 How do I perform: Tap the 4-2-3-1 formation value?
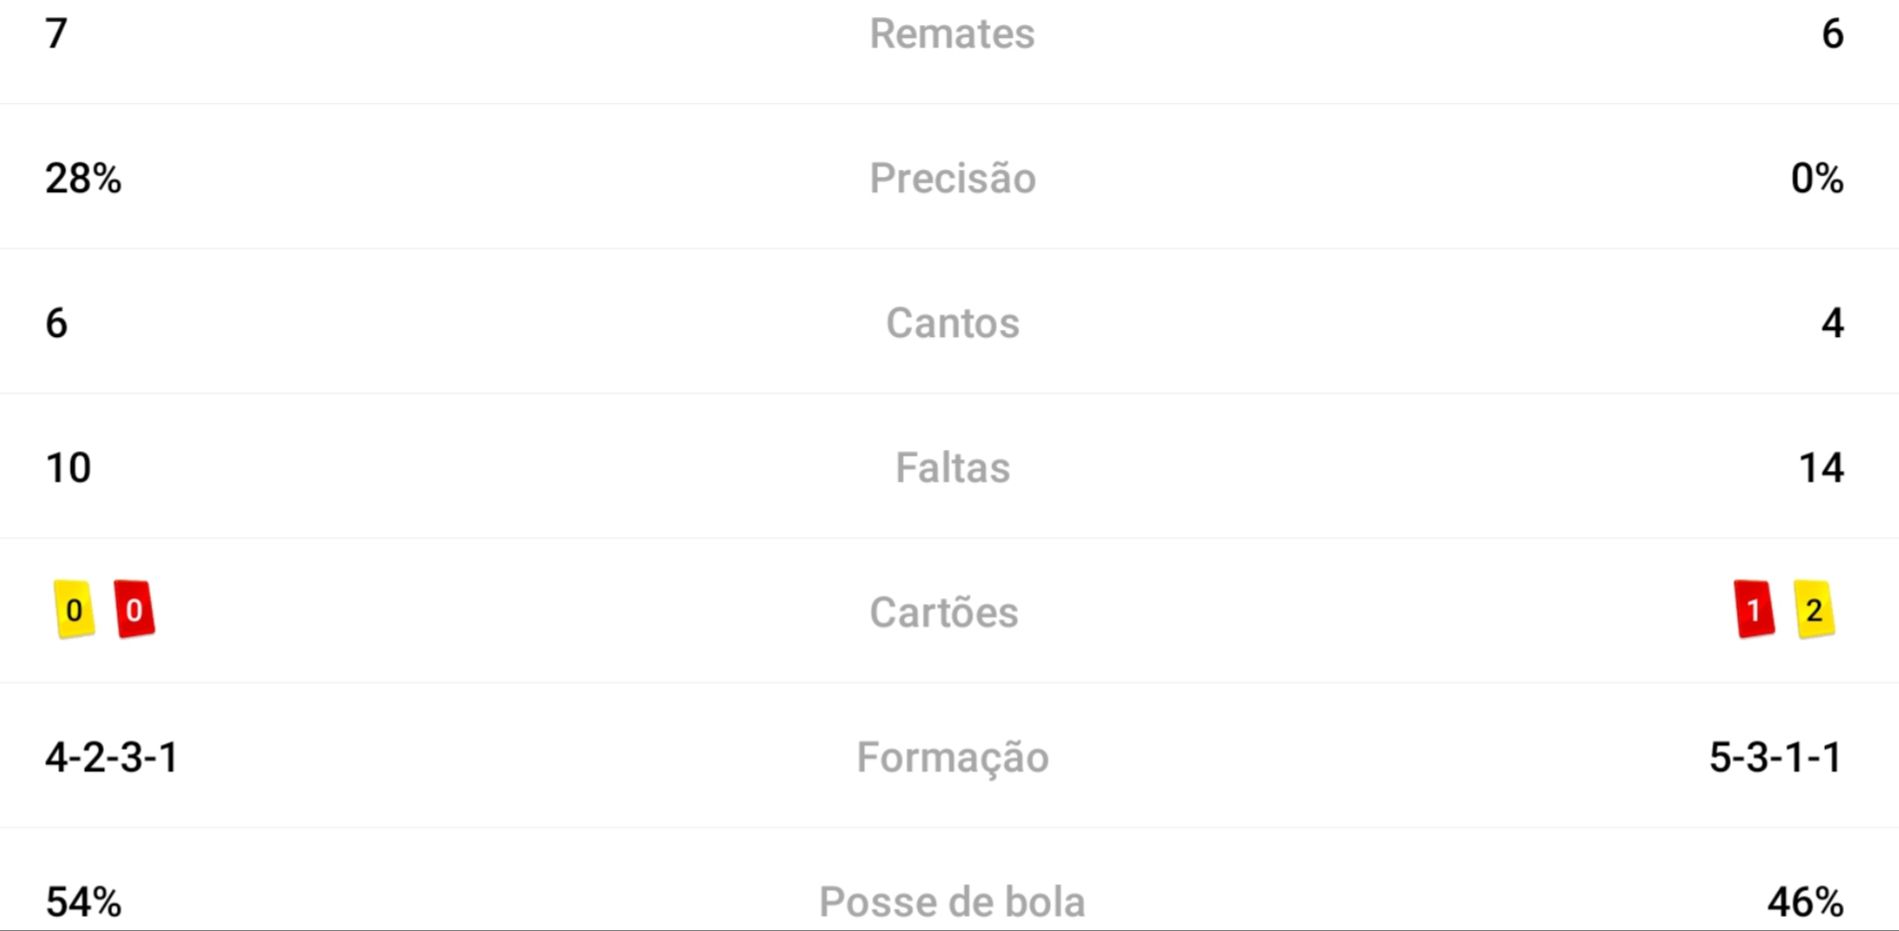click(112, 757)
